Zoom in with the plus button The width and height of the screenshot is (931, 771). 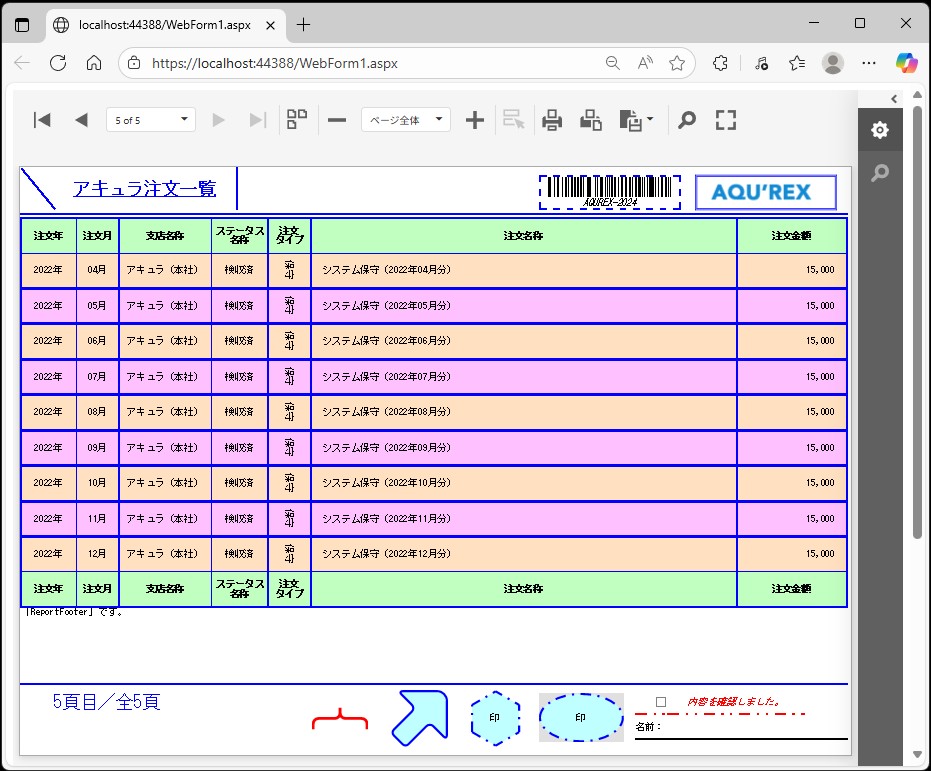click(x=475, y=121)
